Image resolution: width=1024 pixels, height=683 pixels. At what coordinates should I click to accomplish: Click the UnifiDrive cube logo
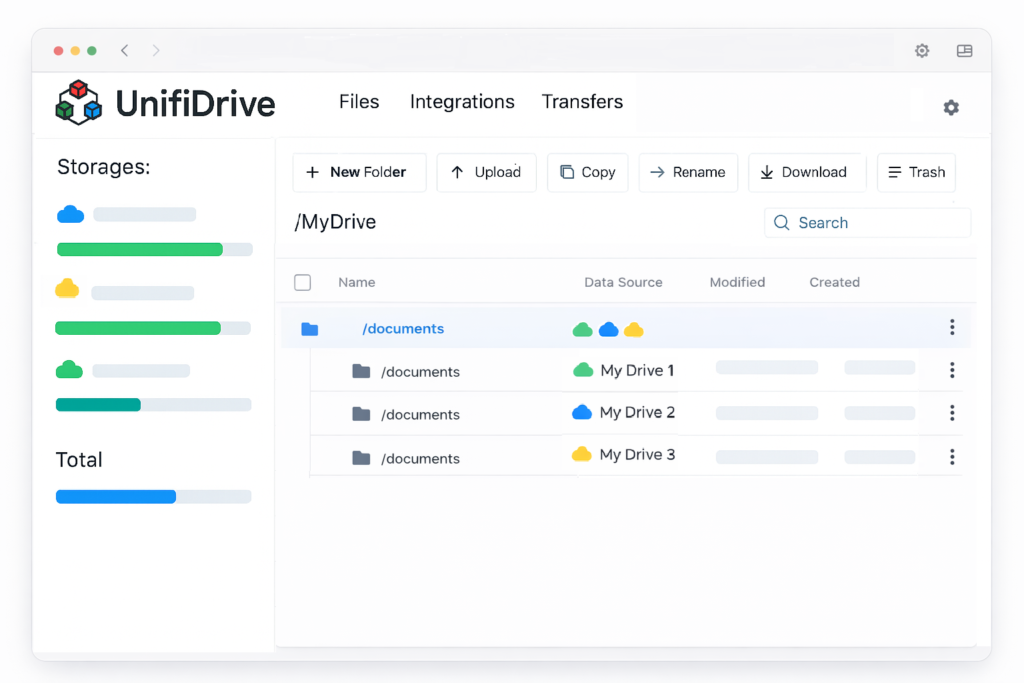(79, 102)
